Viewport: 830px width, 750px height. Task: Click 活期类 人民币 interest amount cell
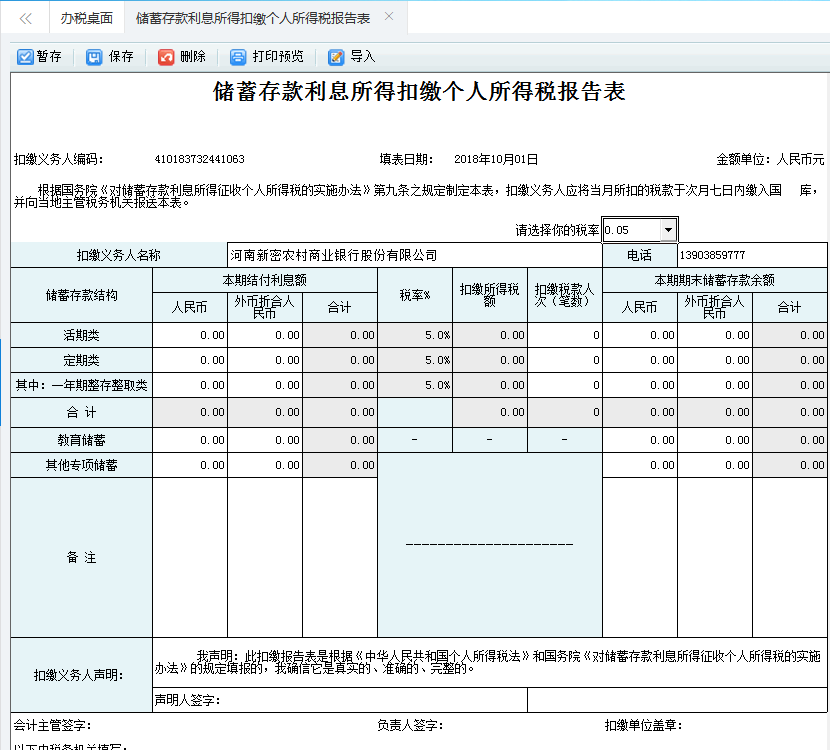coord(190,335)
